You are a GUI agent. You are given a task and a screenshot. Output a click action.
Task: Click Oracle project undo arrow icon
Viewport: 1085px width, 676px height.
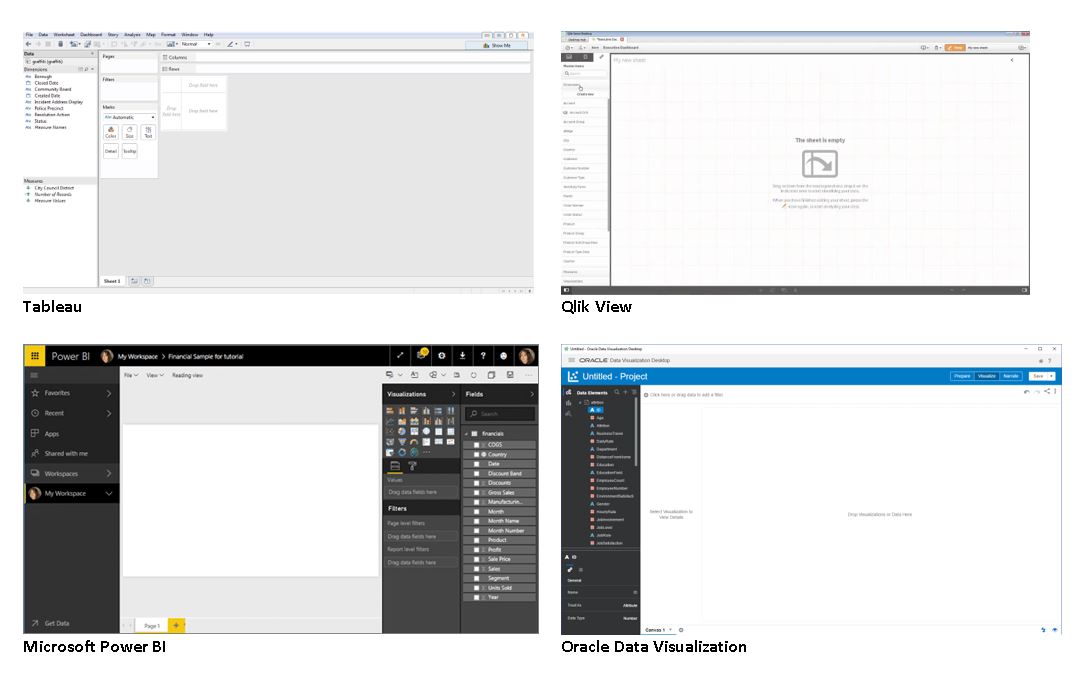tap(1026, 392)
